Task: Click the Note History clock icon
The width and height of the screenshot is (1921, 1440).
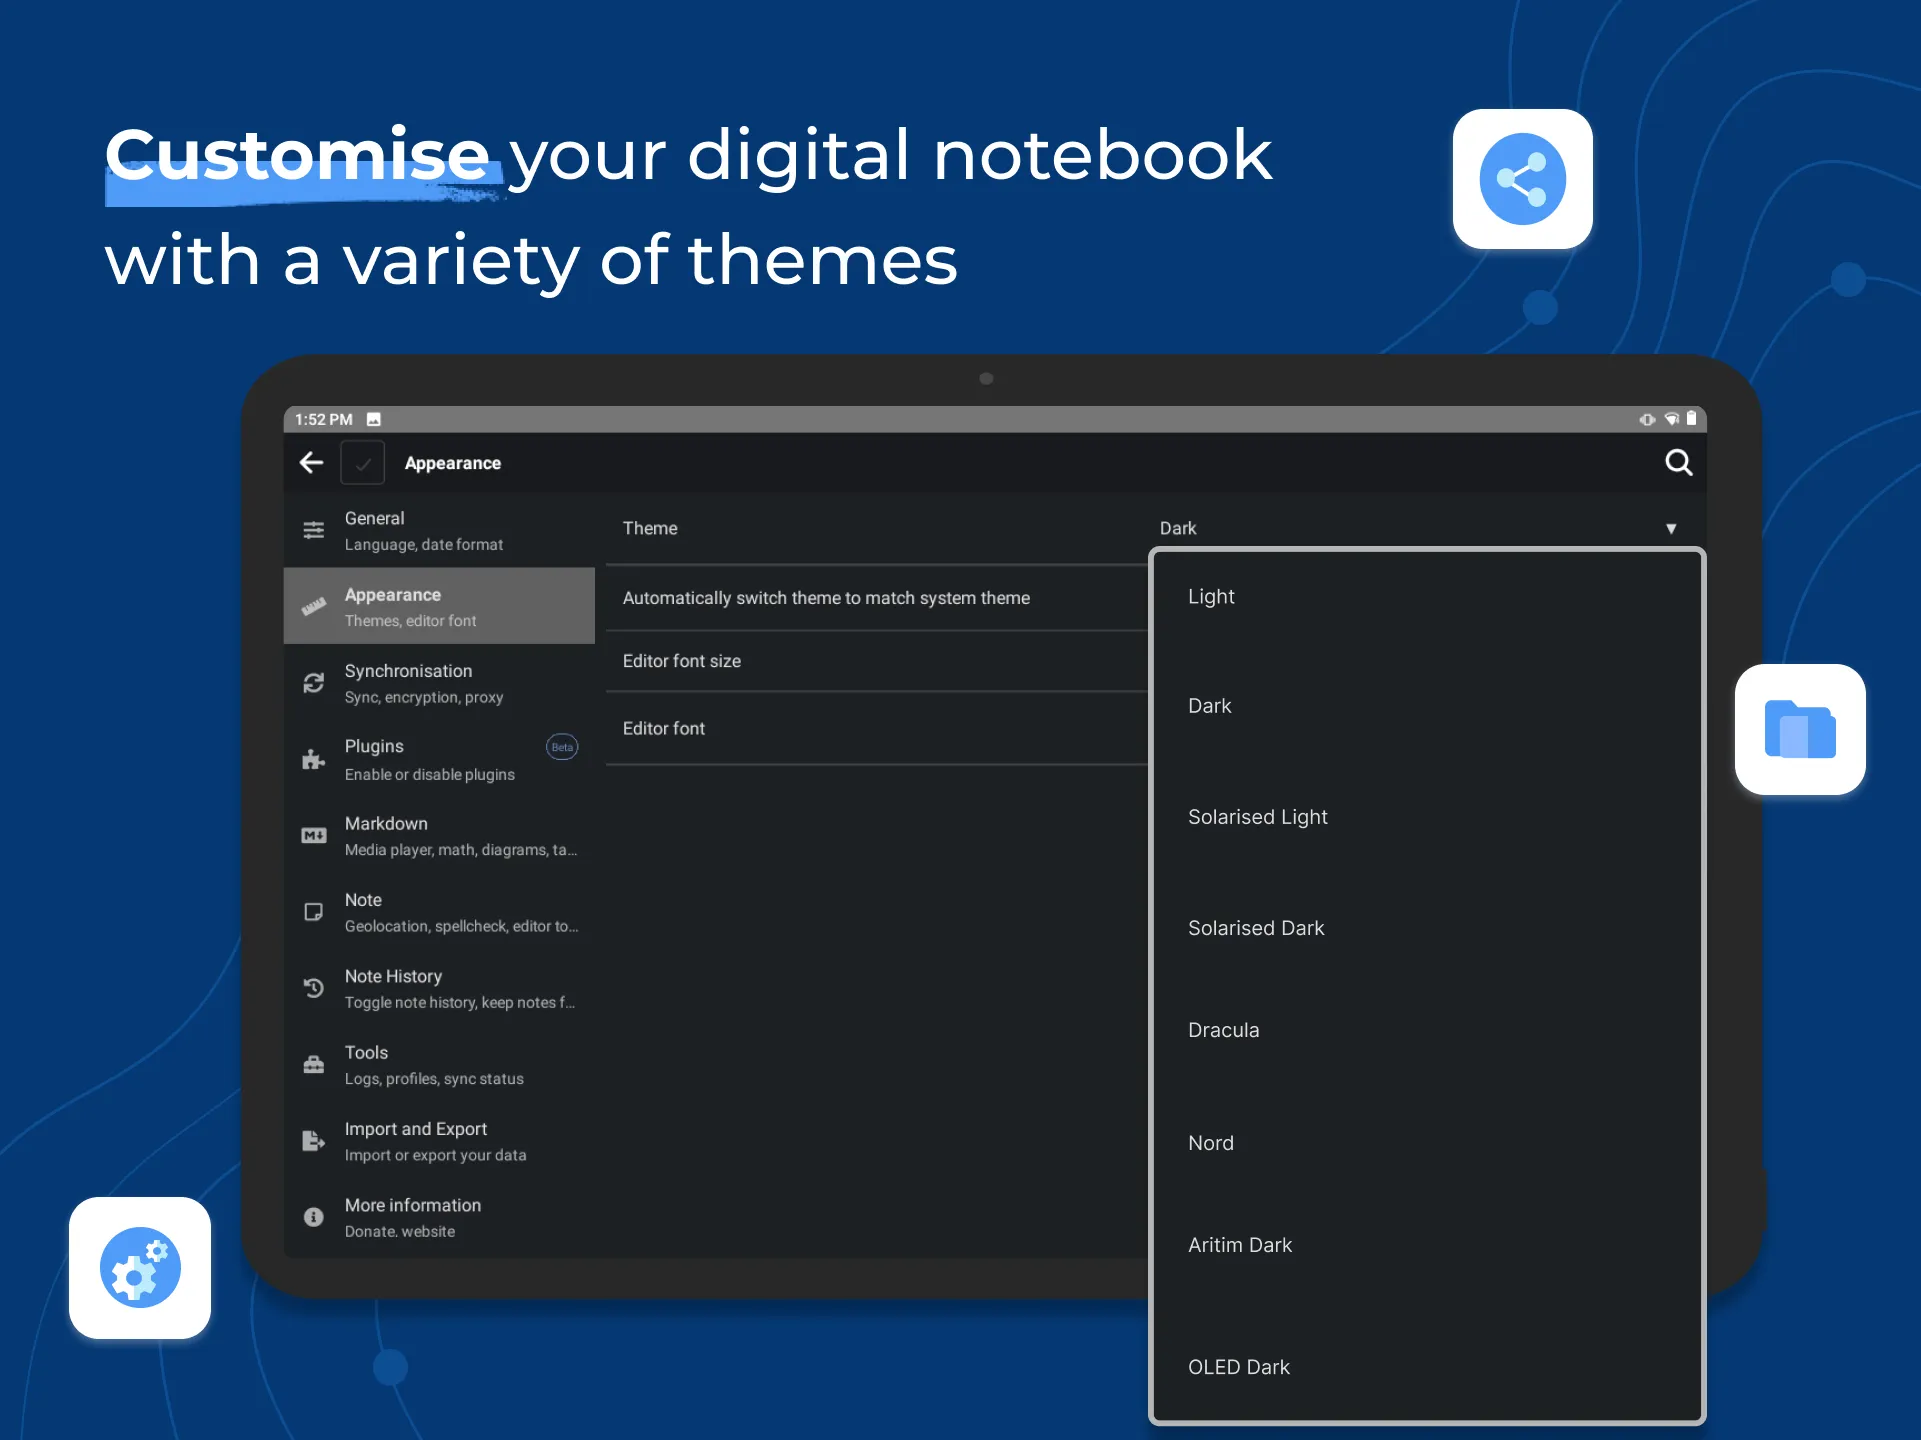Action: tap(314, 988)
